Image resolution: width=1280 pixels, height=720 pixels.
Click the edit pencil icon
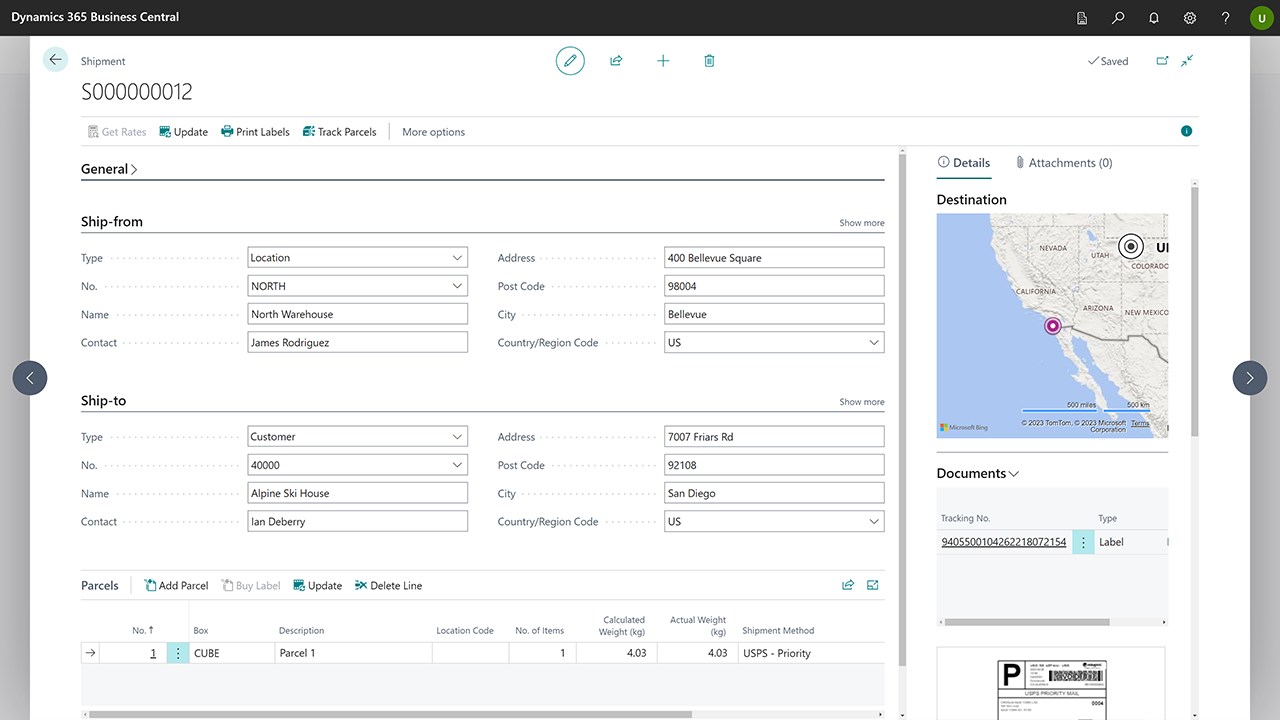coord(570,61)
